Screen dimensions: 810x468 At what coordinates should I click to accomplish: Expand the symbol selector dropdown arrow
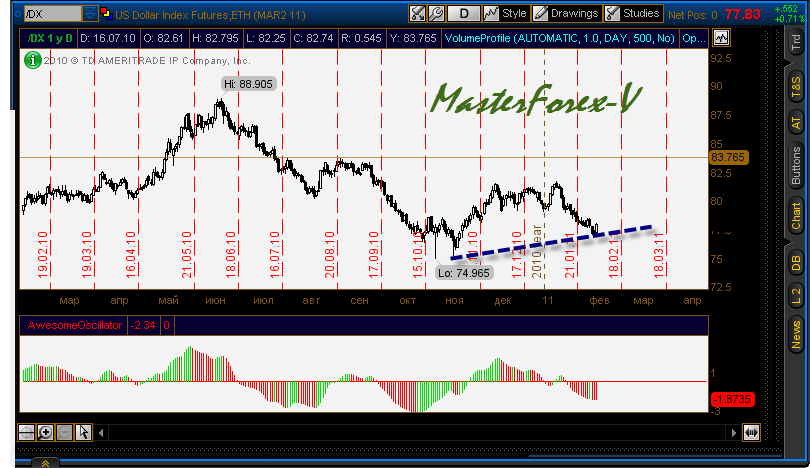(x=89, y=14)
